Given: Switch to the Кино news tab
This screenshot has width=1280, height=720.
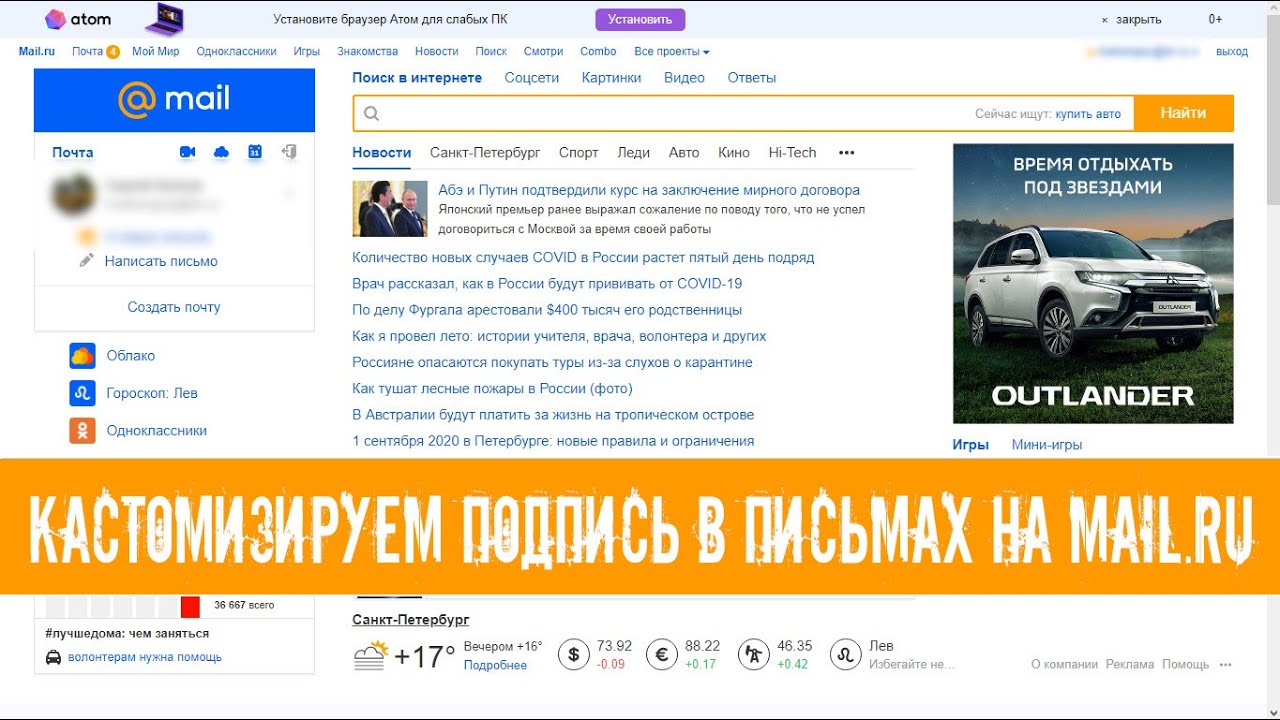Looking at the screenshot, I should (x=734, y=153).
